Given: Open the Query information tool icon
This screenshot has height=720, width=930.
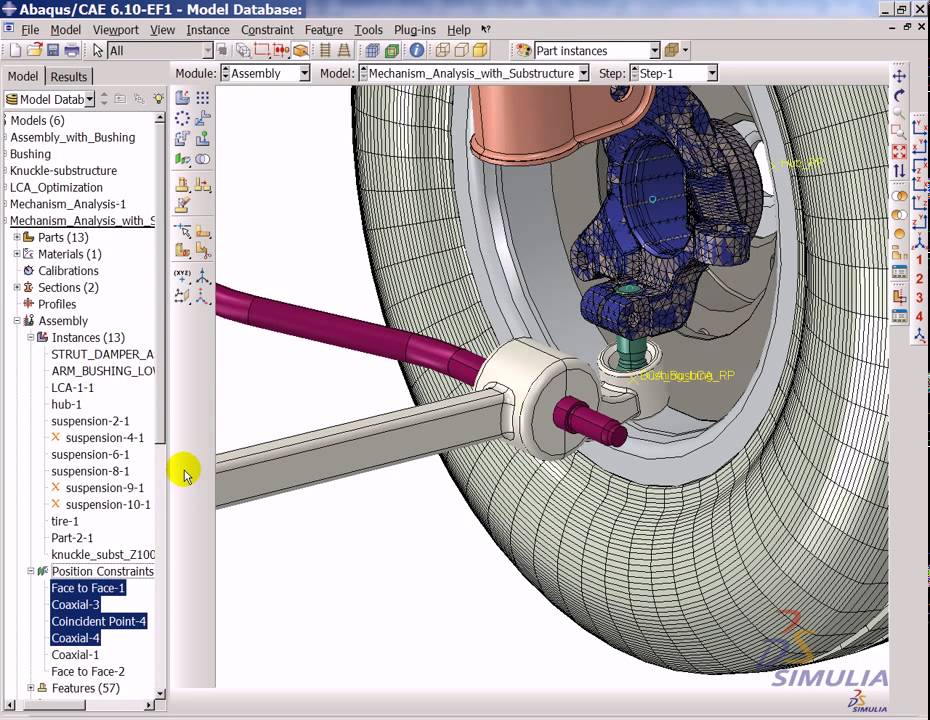Looking at the screenshot, I should [417, 50].
